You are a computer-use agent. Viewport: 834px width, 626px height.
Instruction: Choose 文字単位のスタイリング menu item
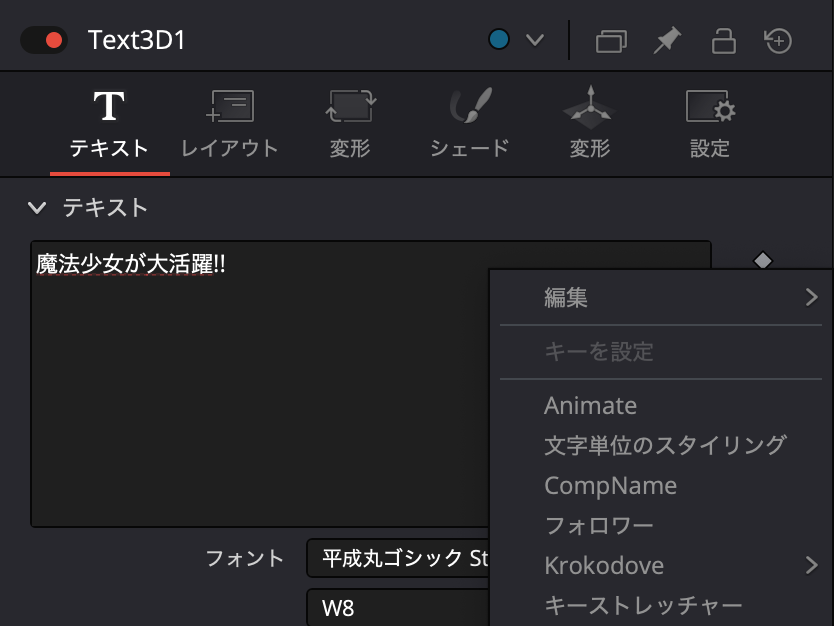[661, 445]
